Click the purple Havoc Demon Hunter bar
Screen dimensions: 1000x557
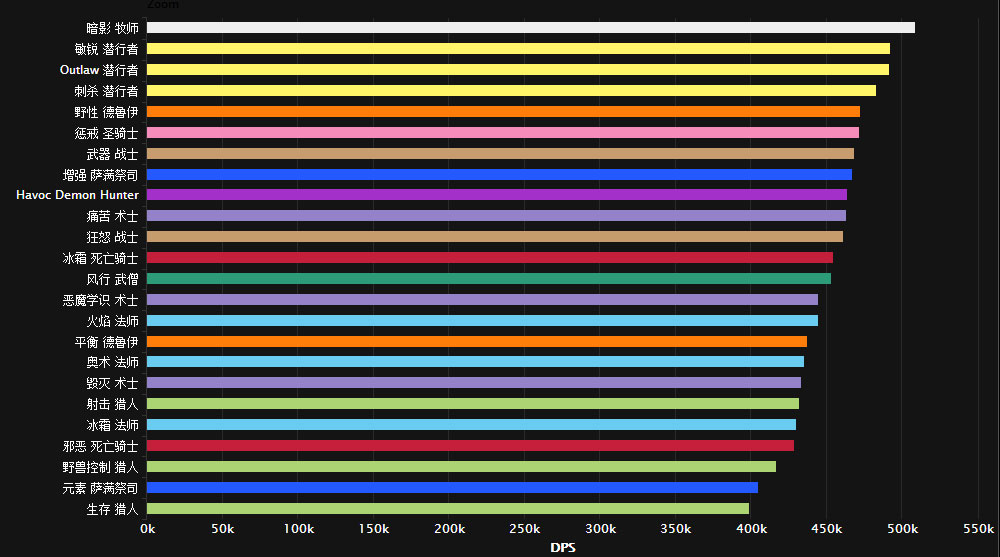(497, 195)
